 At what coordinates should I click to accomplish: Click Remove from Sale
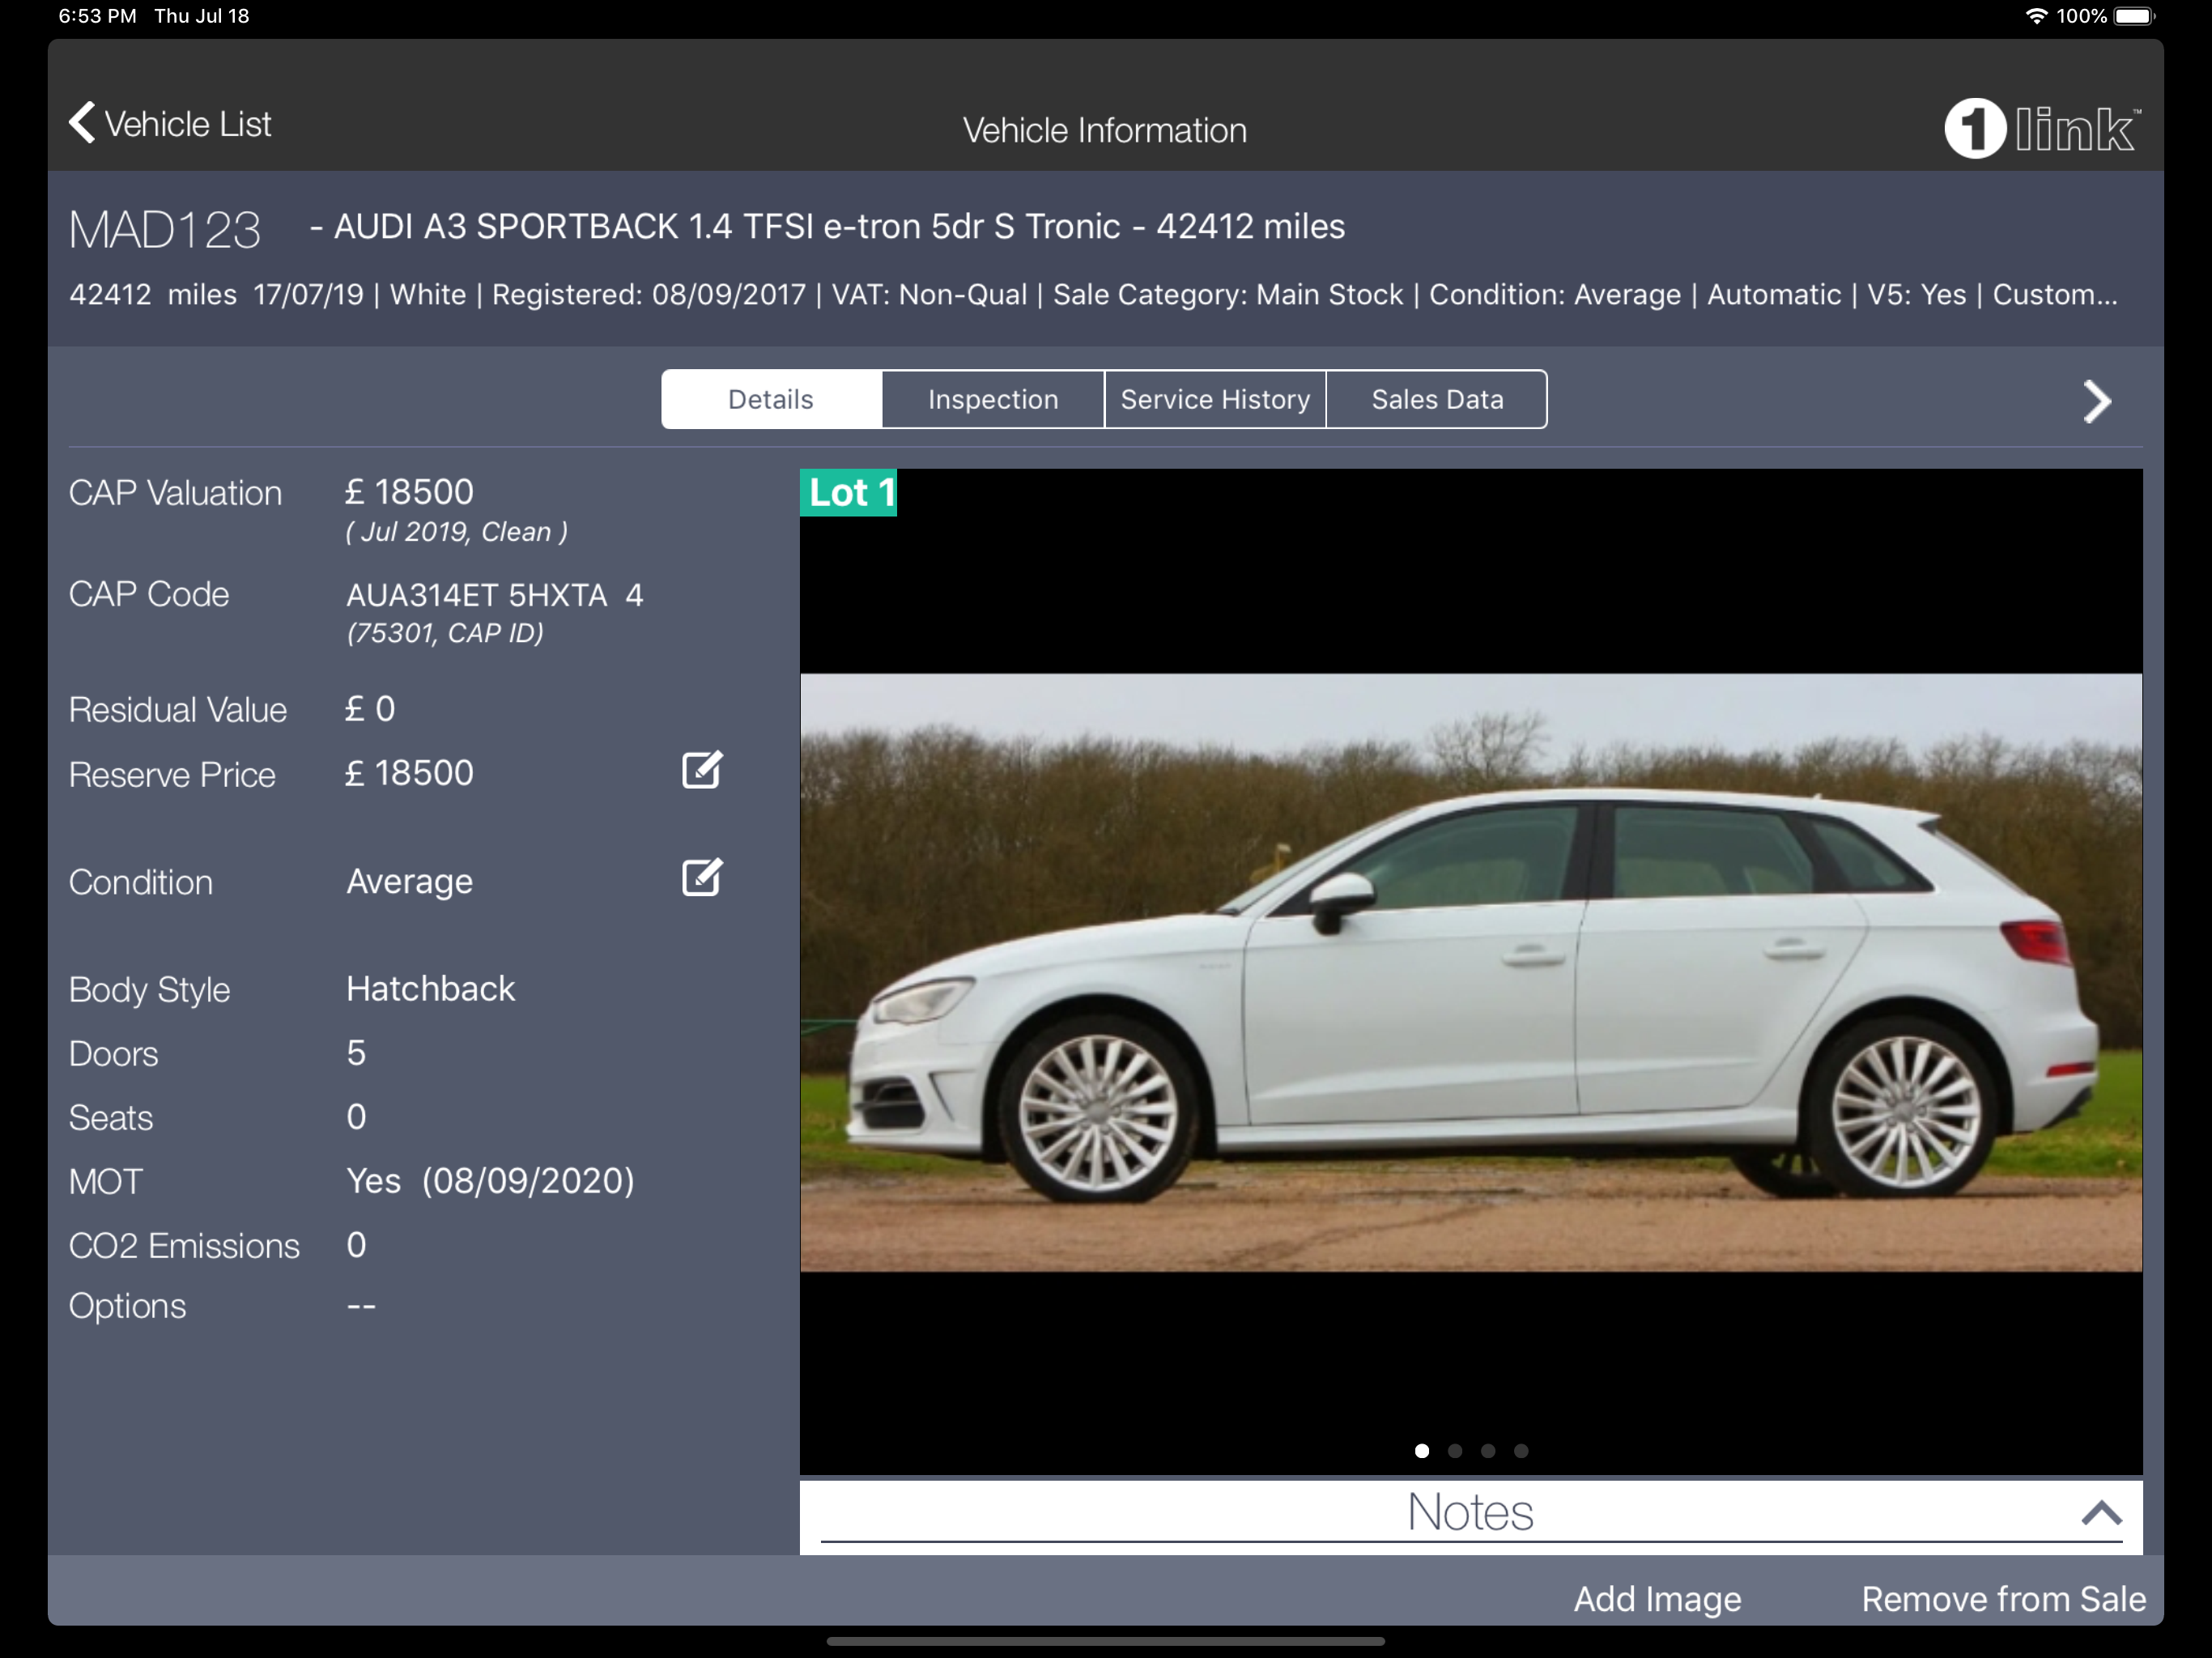2003,1598
